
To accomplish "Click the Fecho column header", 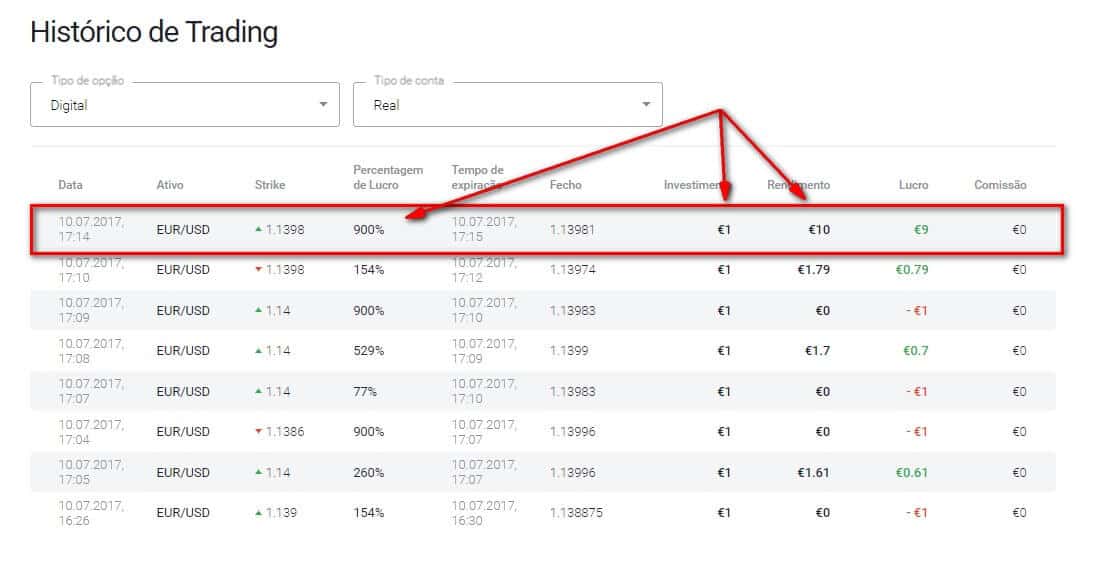I will click(x=565, y=185).
